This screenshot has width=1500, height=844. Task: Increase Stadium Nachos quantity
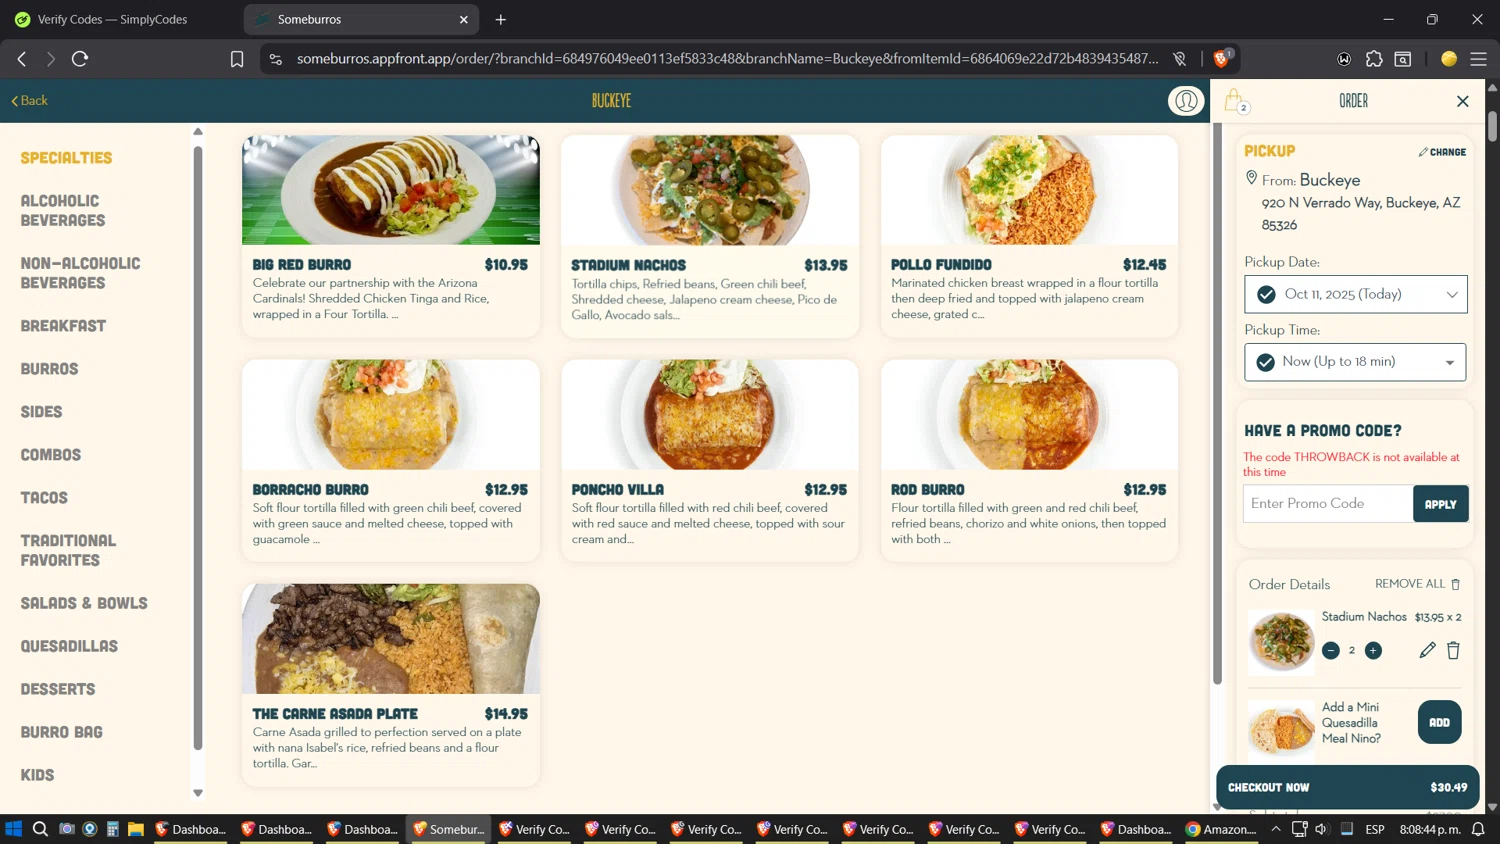[1374, 651]
